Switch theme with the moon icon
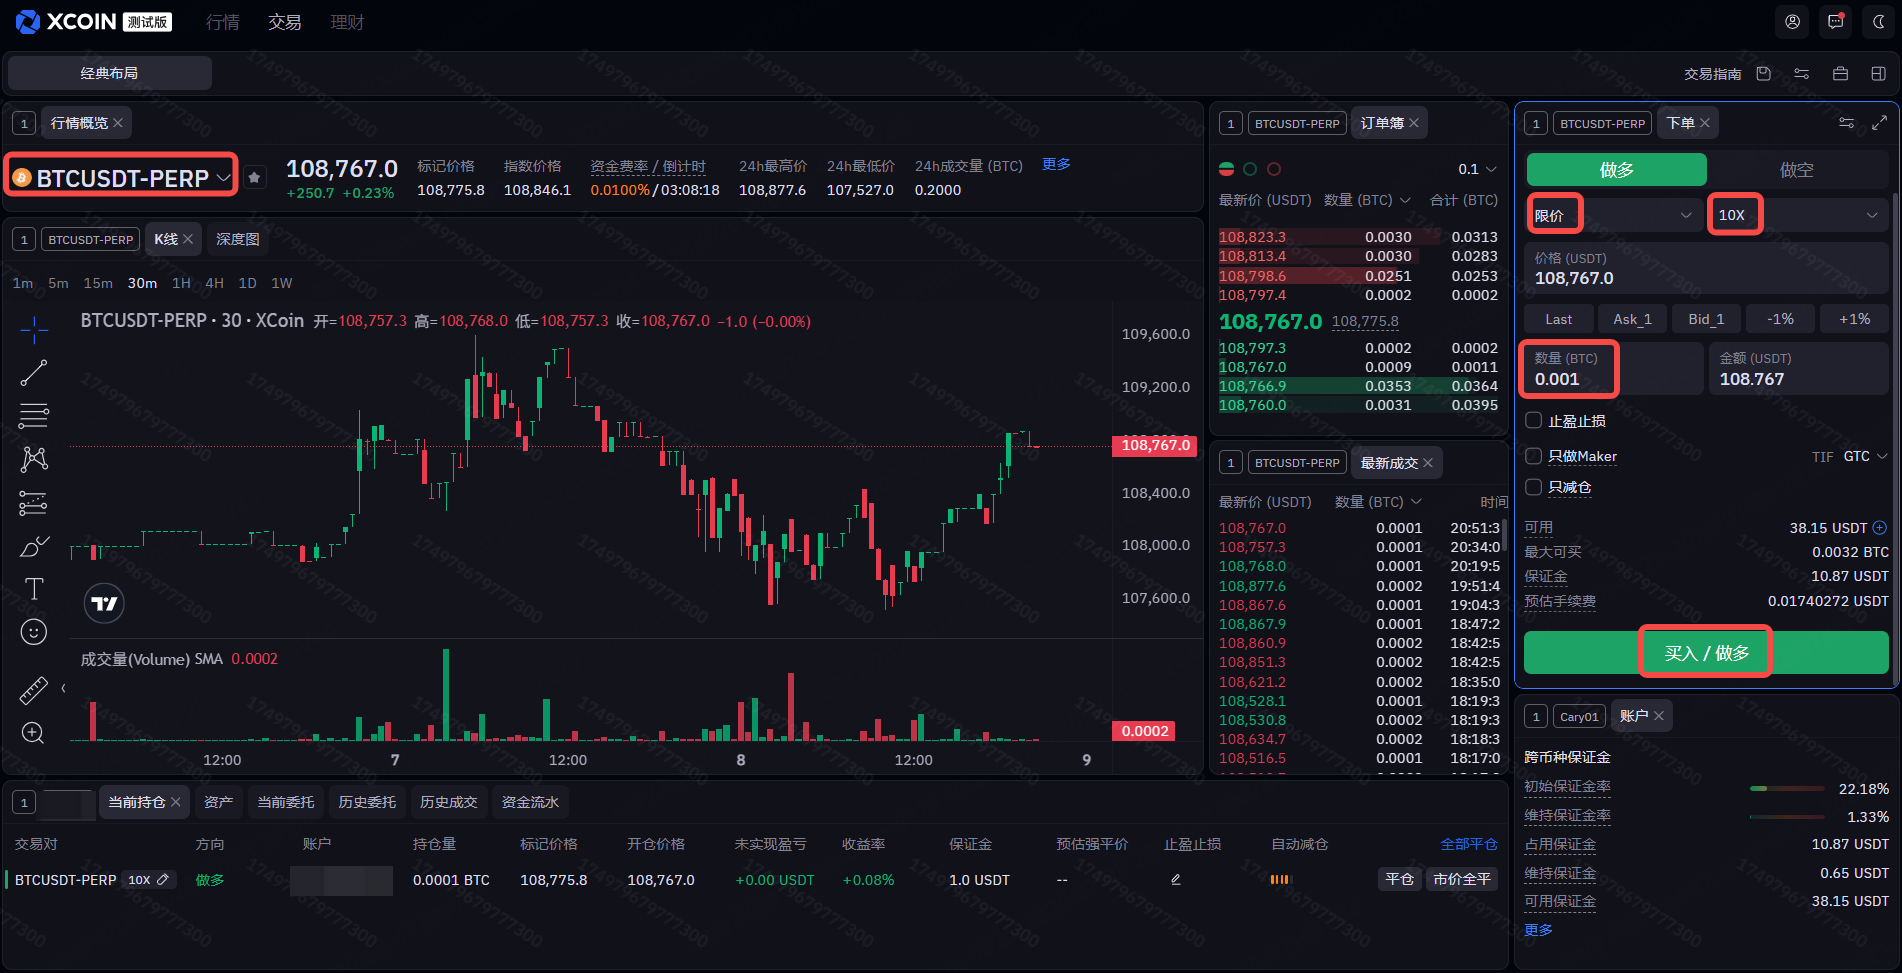Viewport: 1902px width, 973px height. pyautogui.click(x=1878, y=22)
